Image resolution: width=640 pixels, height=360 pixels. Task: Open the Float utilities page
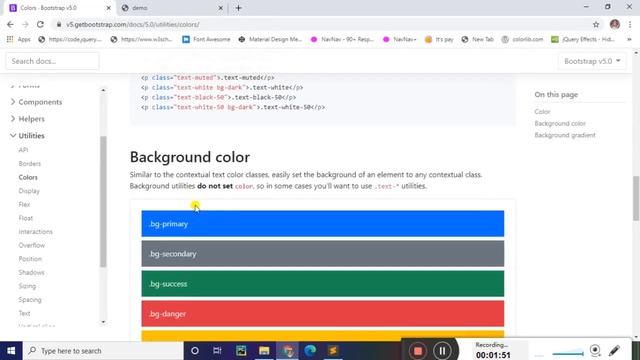click(x=26, y=218)
